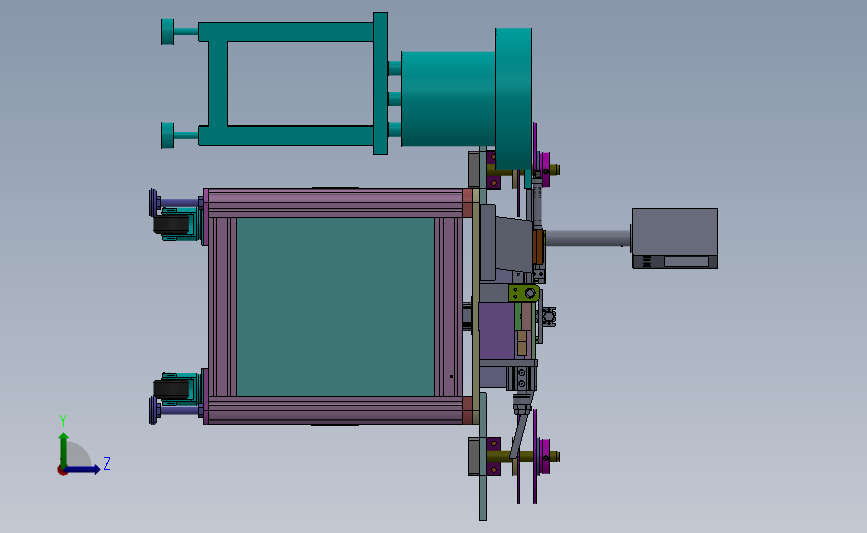The height and width of the screenshot is (533, 867).
Task: Select the dark green center panel of the frame
Action: (x=335, y=307)
